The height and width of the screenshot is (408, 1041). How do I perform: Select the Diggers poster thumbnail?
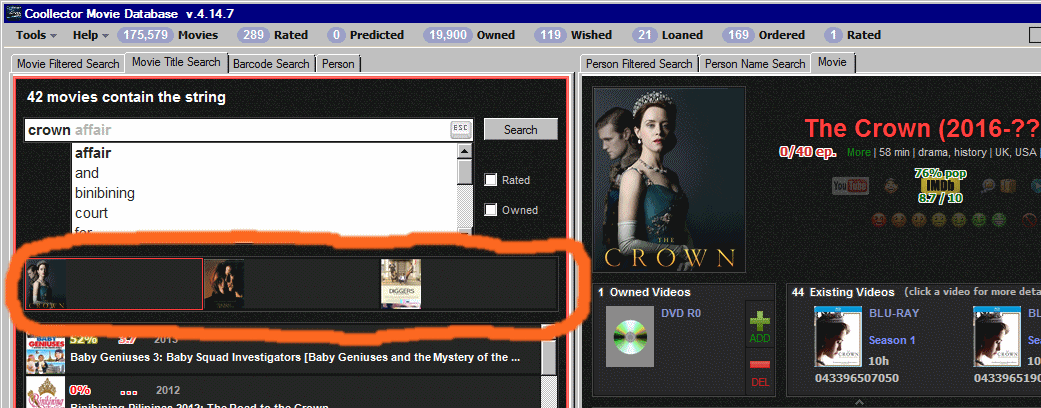click(401, 284)
